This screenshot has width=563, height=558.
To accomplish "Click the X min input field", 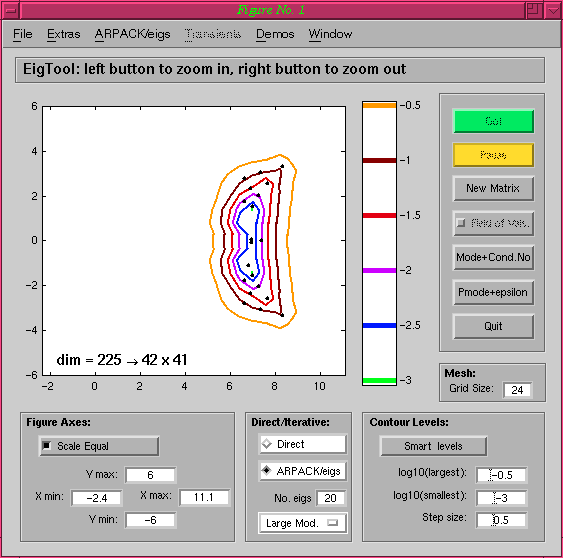I will click(97, 498).
